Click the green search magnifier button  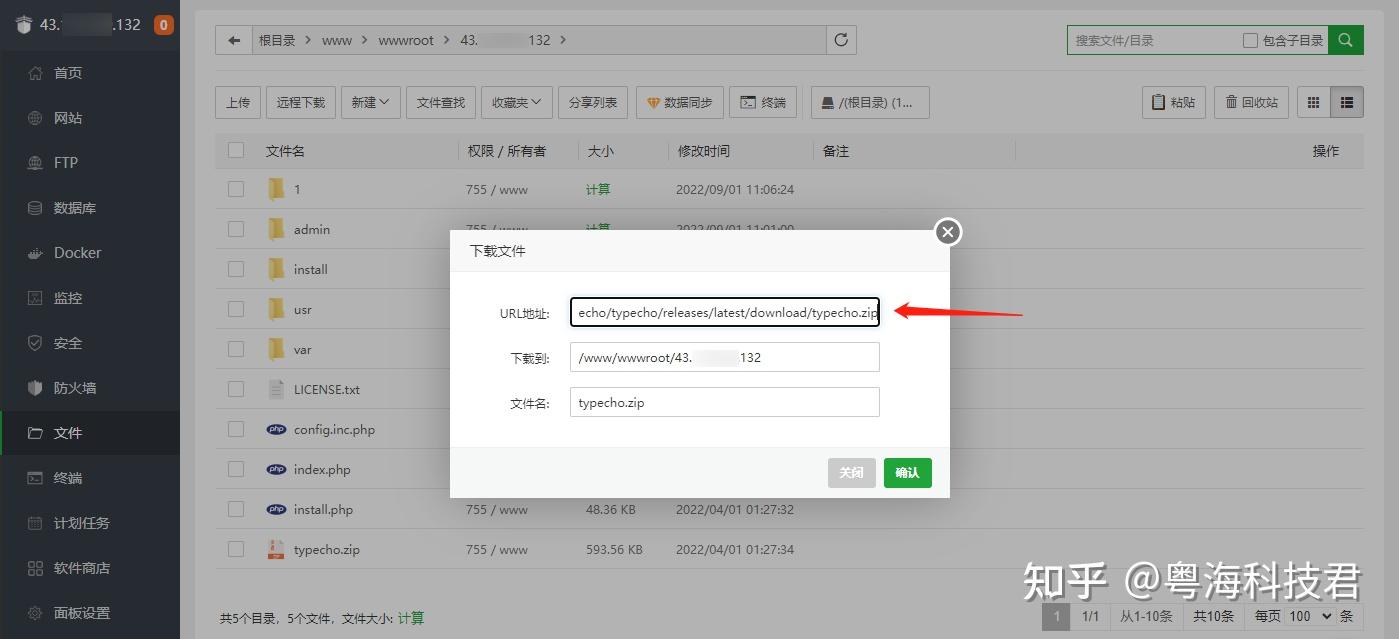[1346, 40]
